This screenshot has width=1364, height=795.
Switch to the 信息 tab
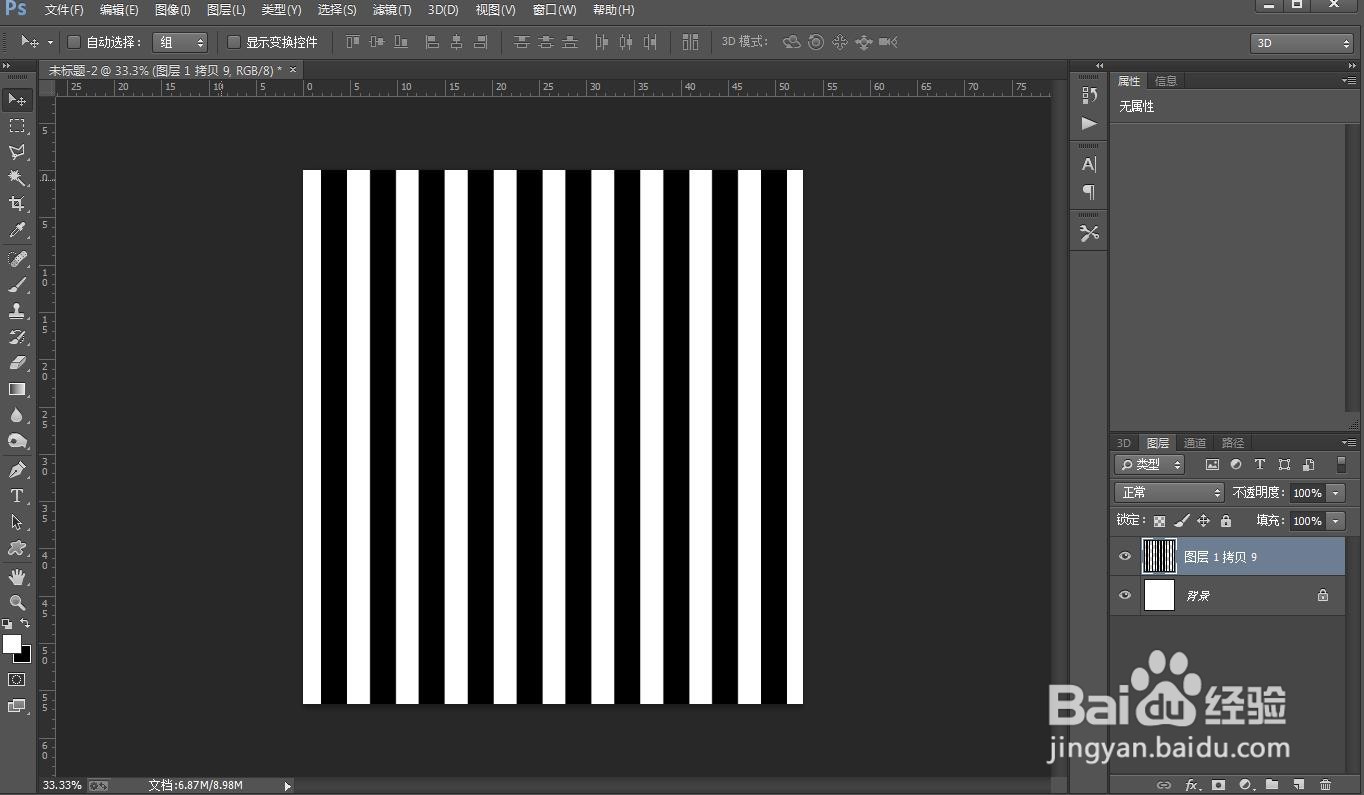pyautogui.click(x=1166, y=81)
